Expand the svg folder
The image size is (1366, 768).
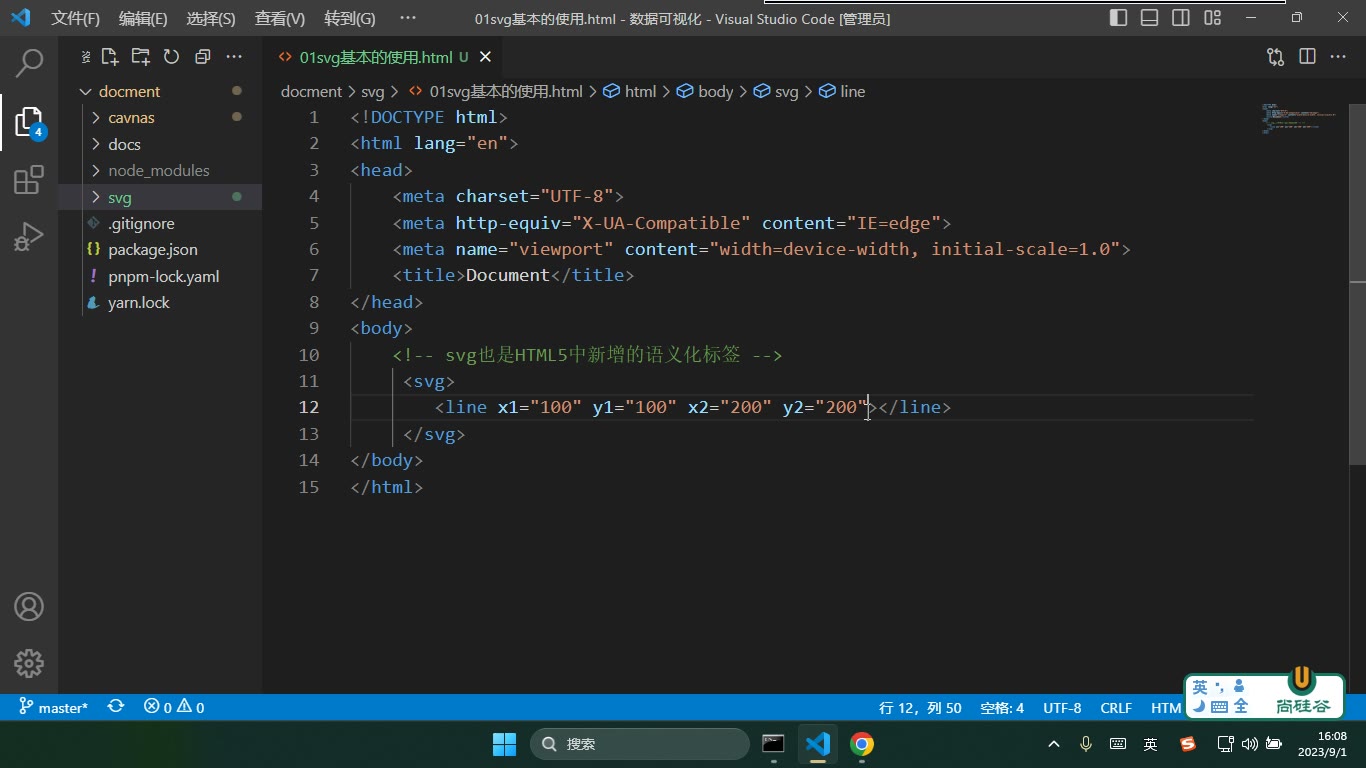[160, 197]
